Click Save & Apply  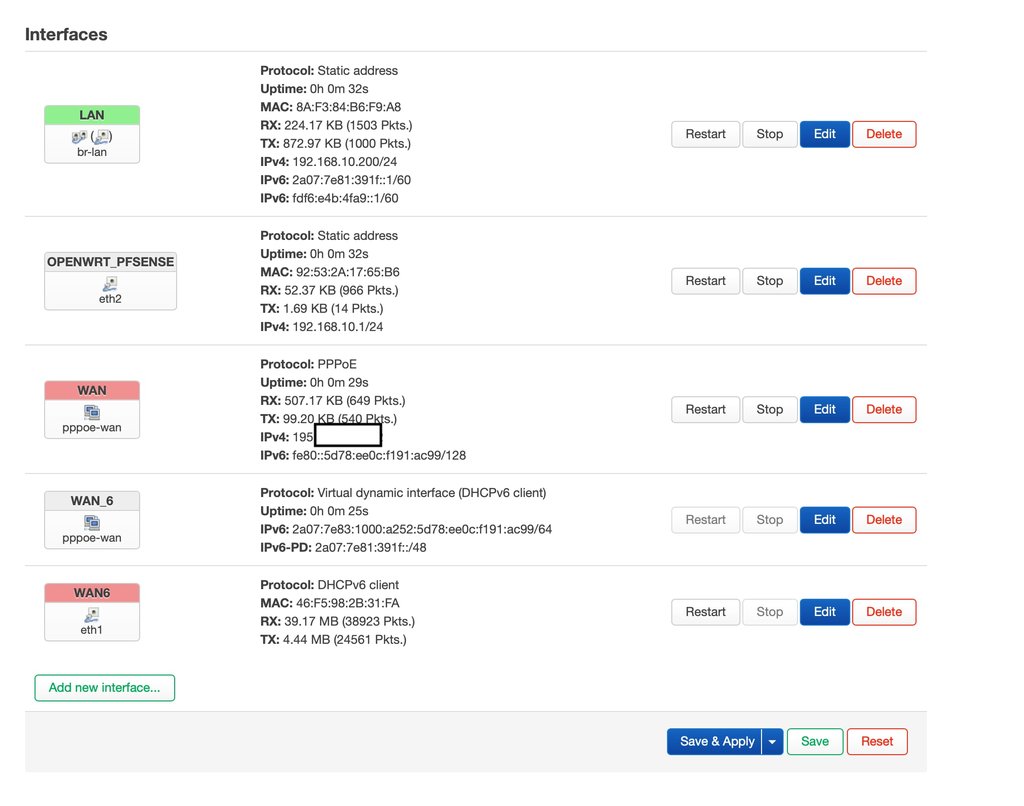[x=716, y=741]
